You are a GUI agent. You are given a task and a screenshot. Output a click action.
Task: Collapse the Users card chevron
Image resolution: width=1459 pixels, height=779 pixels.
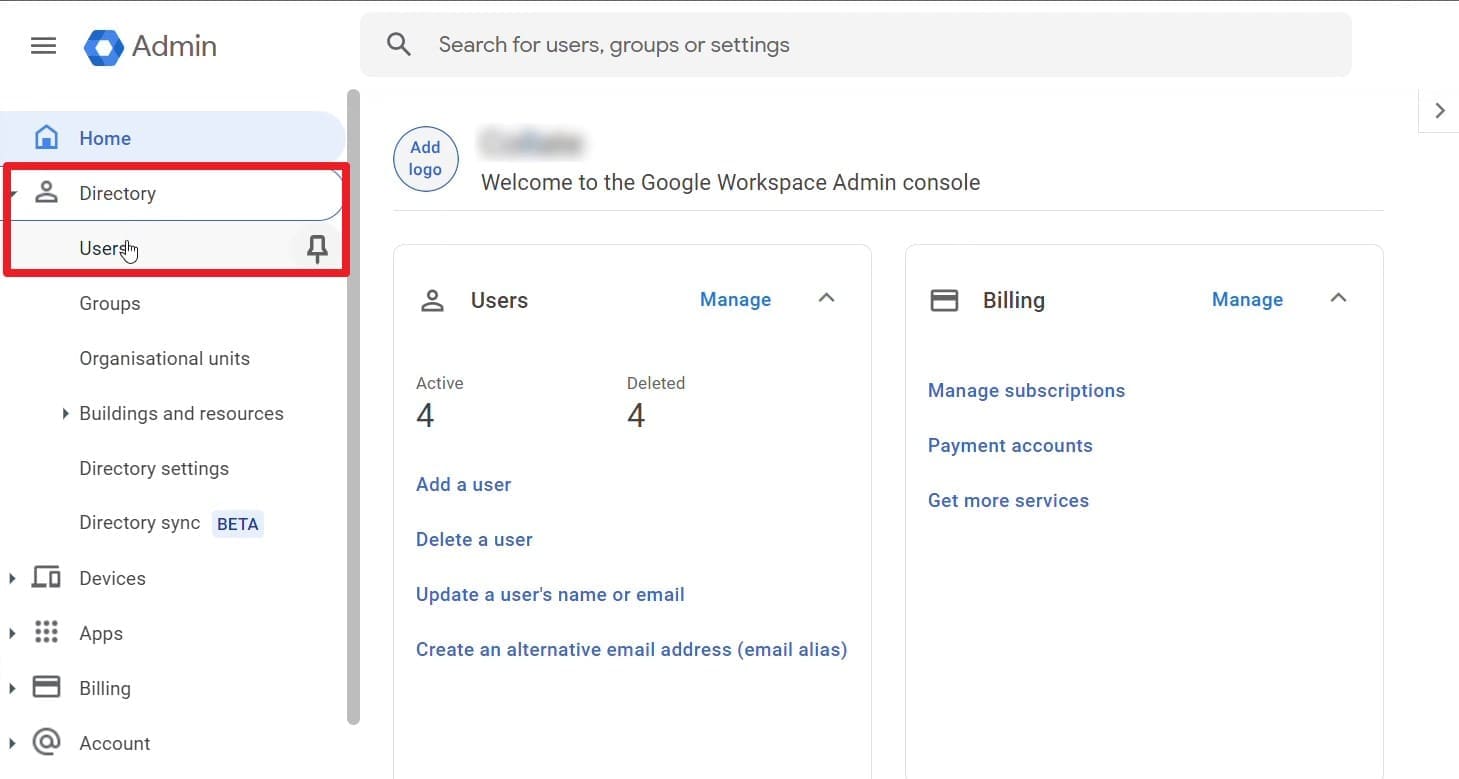tap(826, 298)
